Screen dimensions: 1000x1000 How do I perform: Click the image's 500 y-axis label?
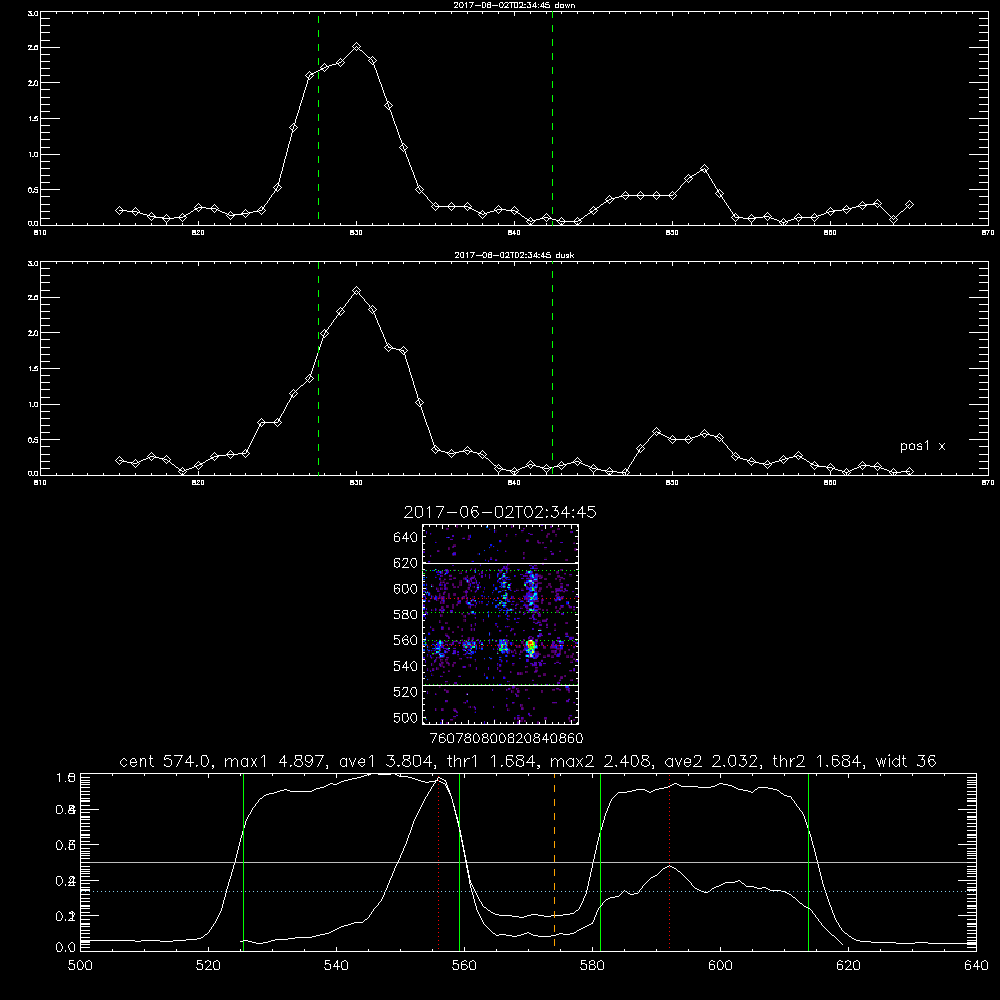coord(406,717)
